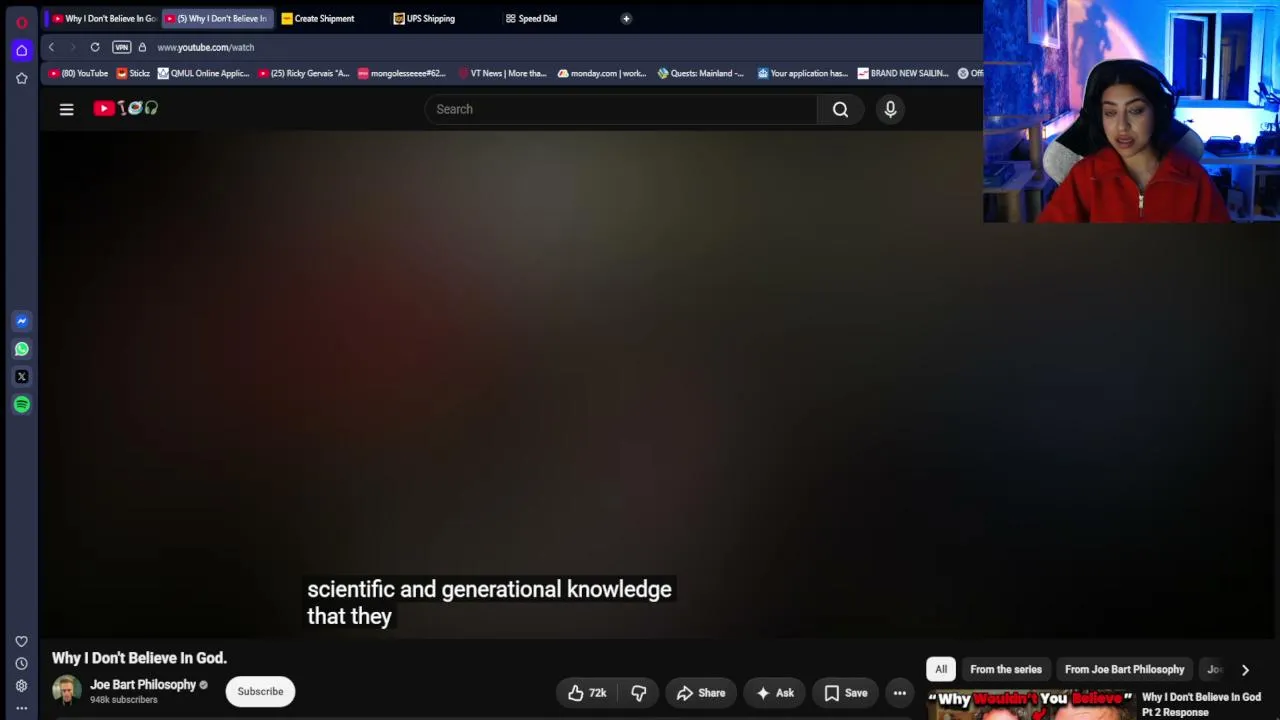1280x720 pixels.
Task: Go to YouTube home via logo
Action: click(126, 108)
